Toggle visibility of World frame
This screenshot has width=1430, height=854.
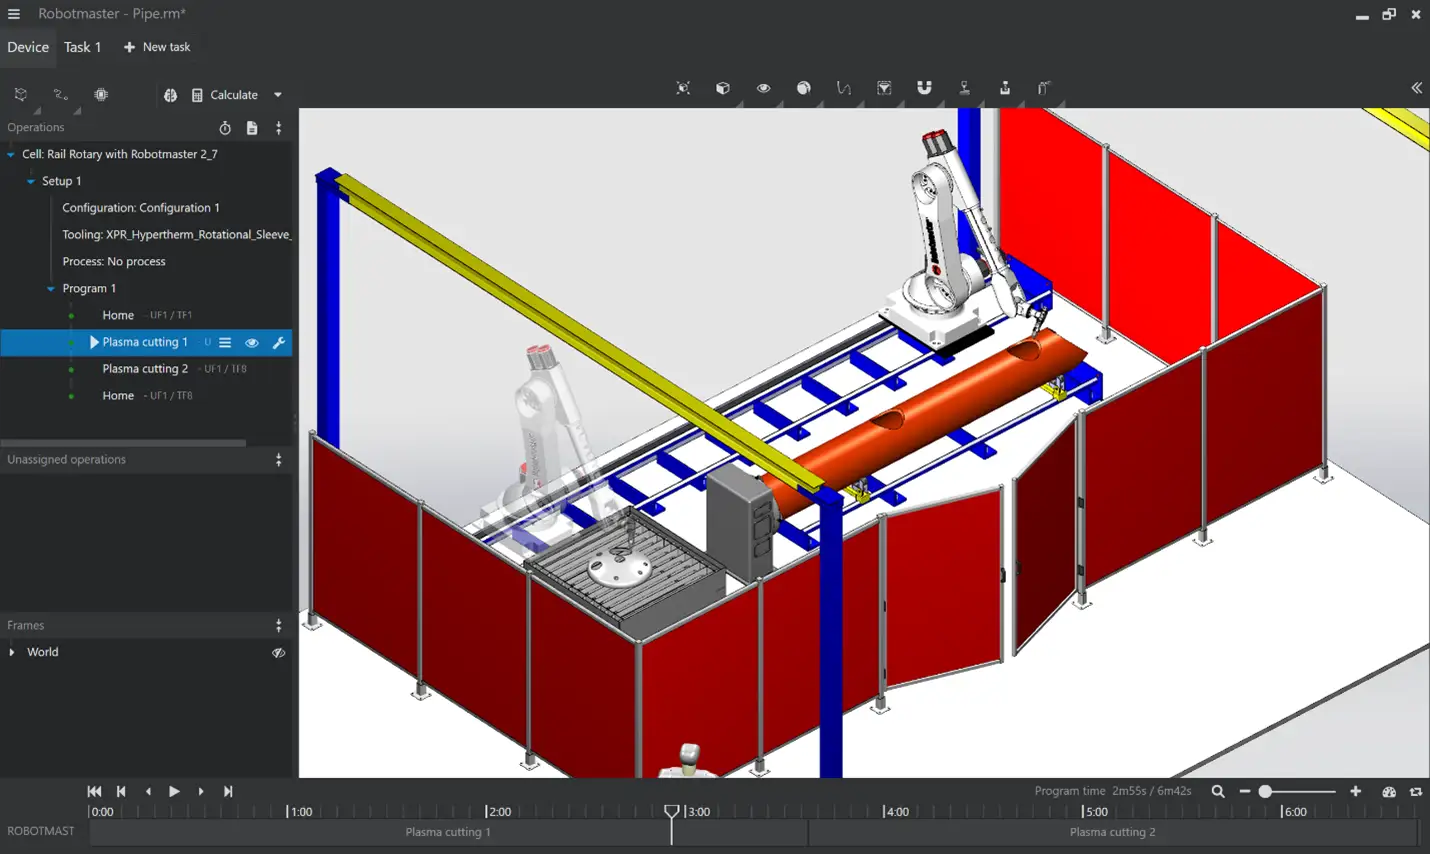(x=279, y=652)
